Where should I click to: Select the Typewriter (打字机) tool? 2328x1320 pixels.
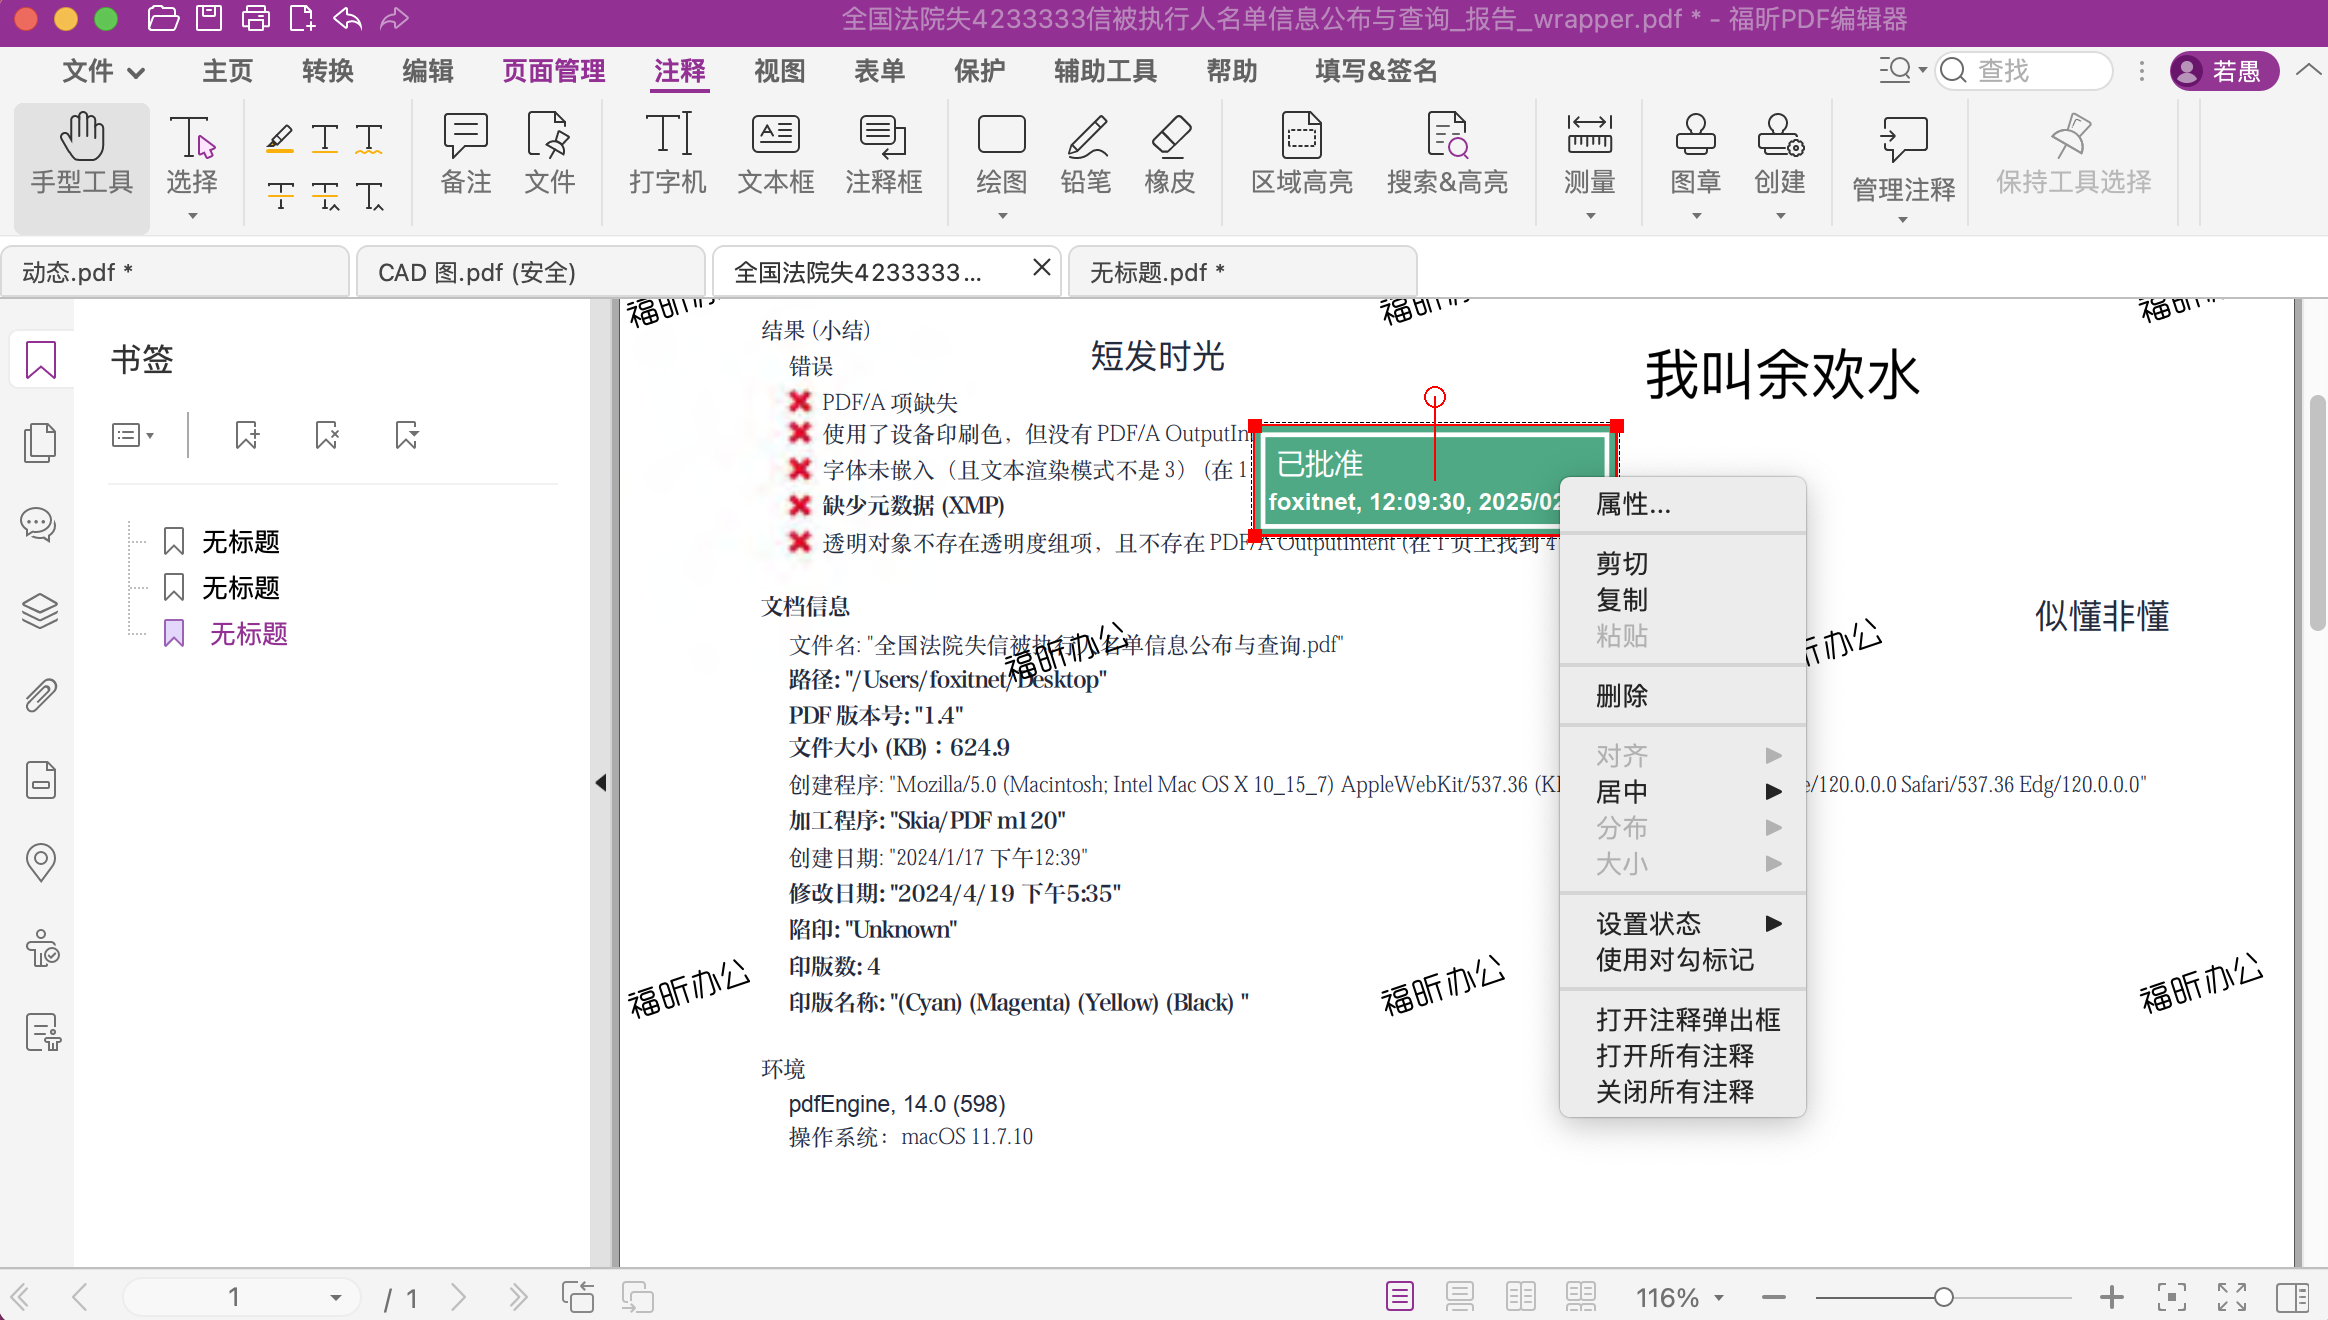click(667, 152)
